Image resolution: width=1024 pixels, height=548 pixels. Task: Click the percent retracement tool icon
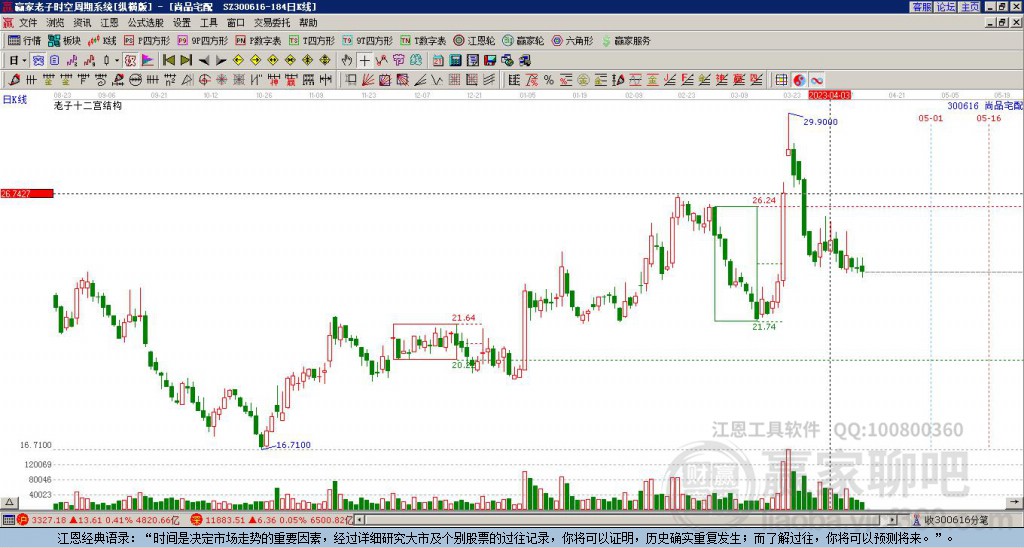tap(549, 80)
